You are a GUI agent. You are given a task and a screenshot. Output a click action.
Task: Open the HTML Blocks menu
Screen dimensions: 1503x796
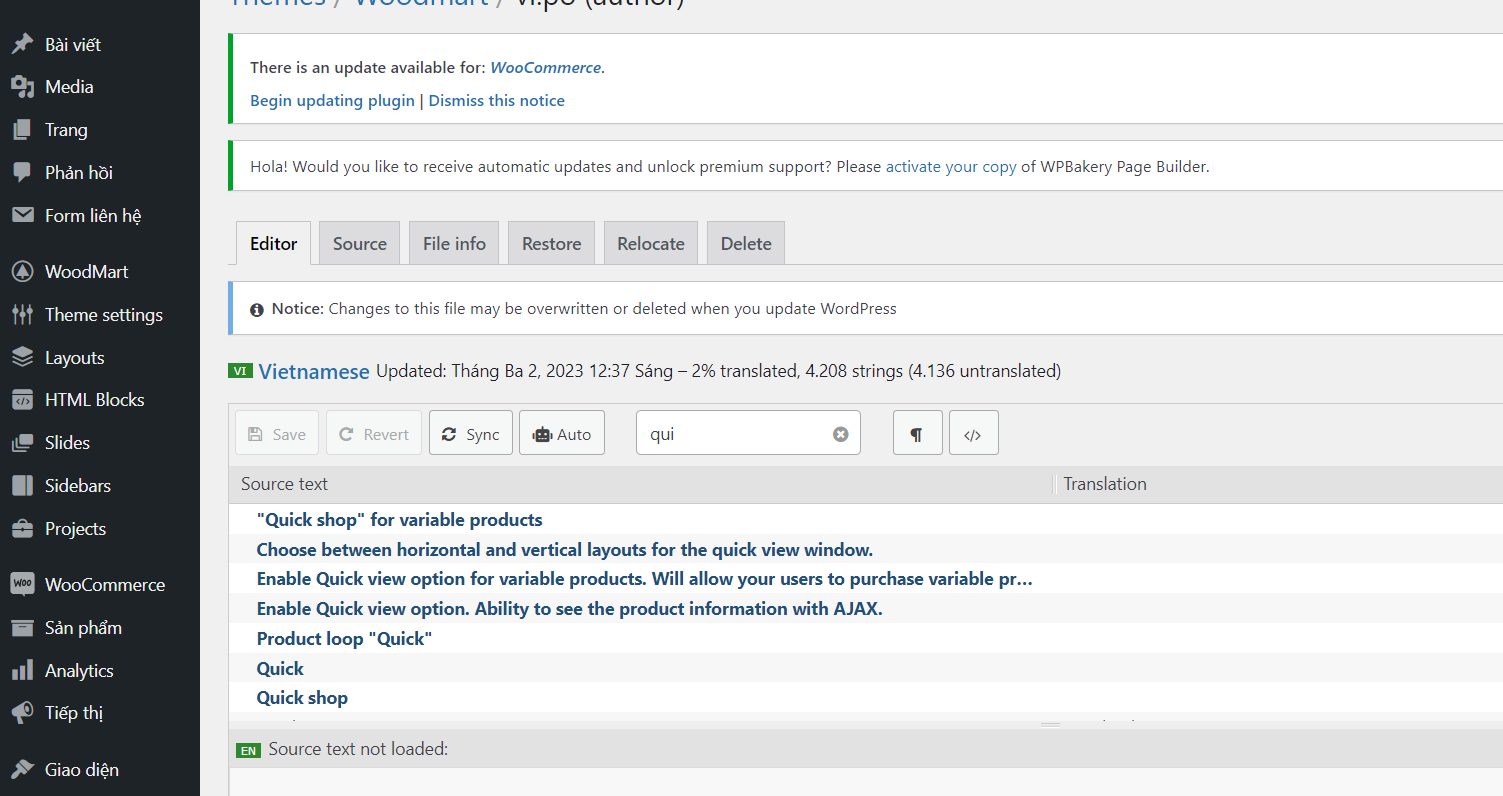pyautogui.click(x=94, y=400)
